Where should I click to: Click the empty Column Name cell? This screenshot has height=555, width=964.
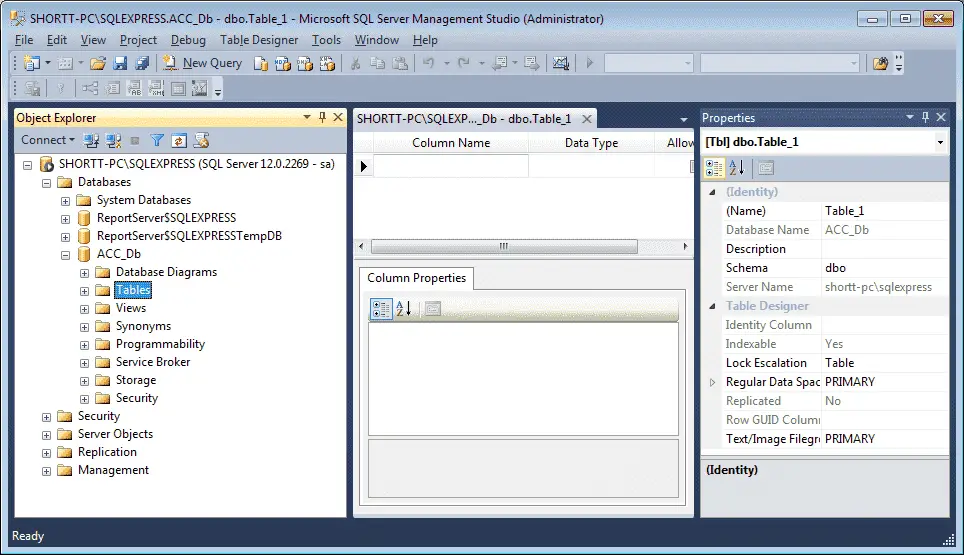[451, 166]
